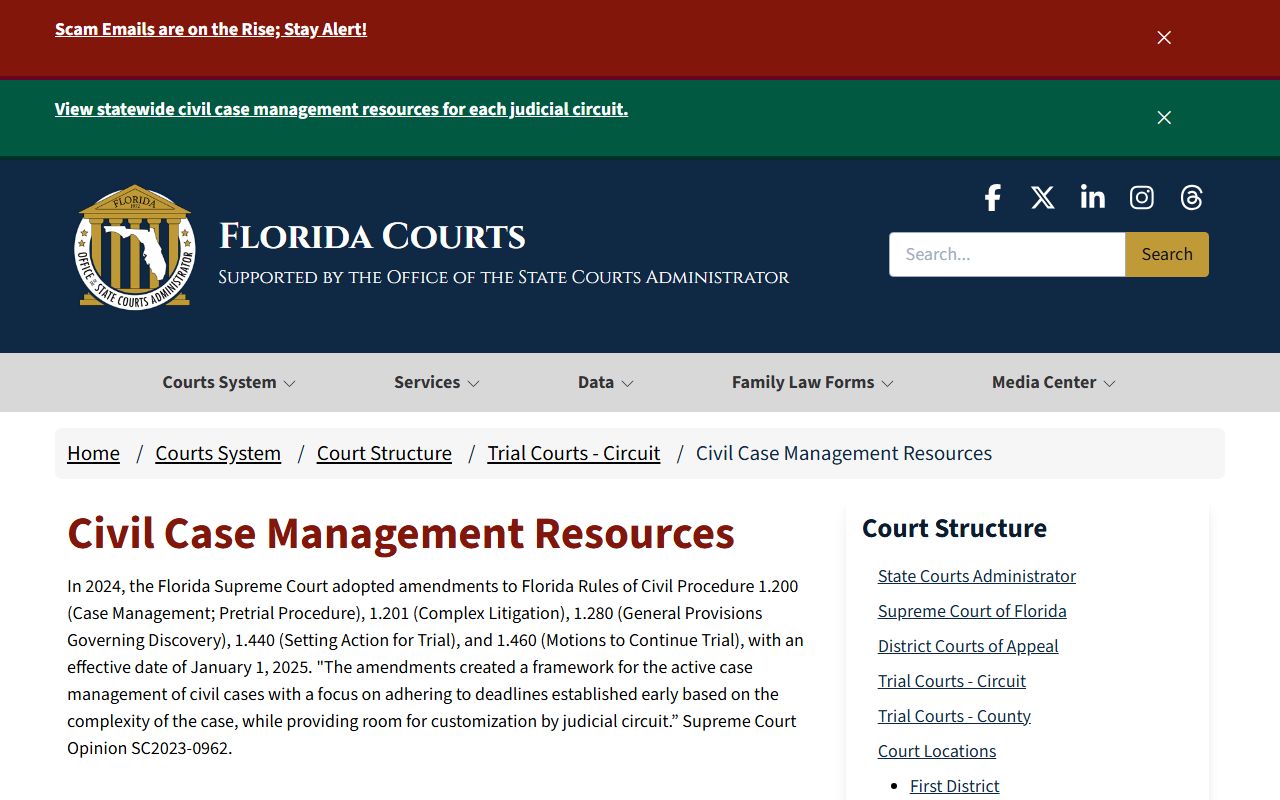Viewport: 1280px width, 800px height.
Task: Open the Threads social icon
Action: click(1191, 197)
